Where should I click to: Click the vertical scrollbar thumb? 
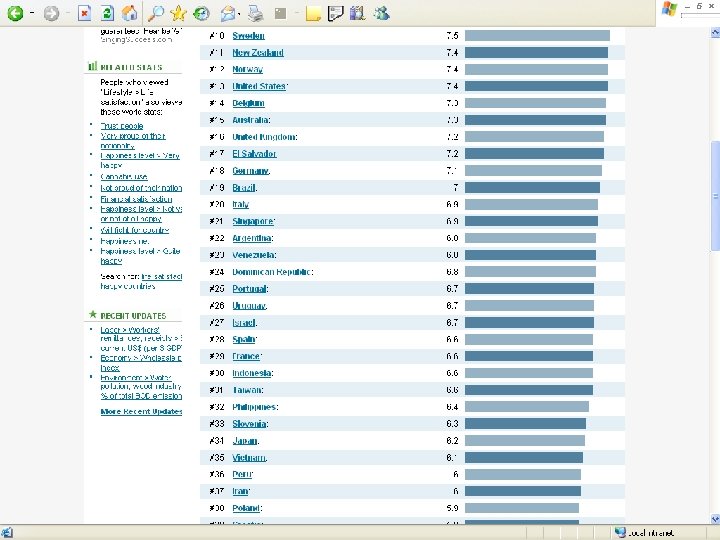[715, 196]
